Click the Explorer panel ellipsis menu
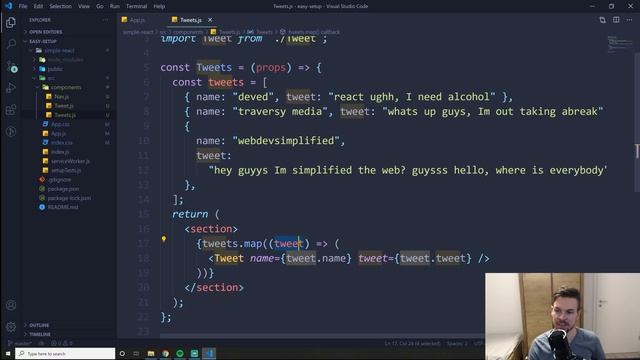Viewport: 640px width, 360px height. (x=105, y=20)
